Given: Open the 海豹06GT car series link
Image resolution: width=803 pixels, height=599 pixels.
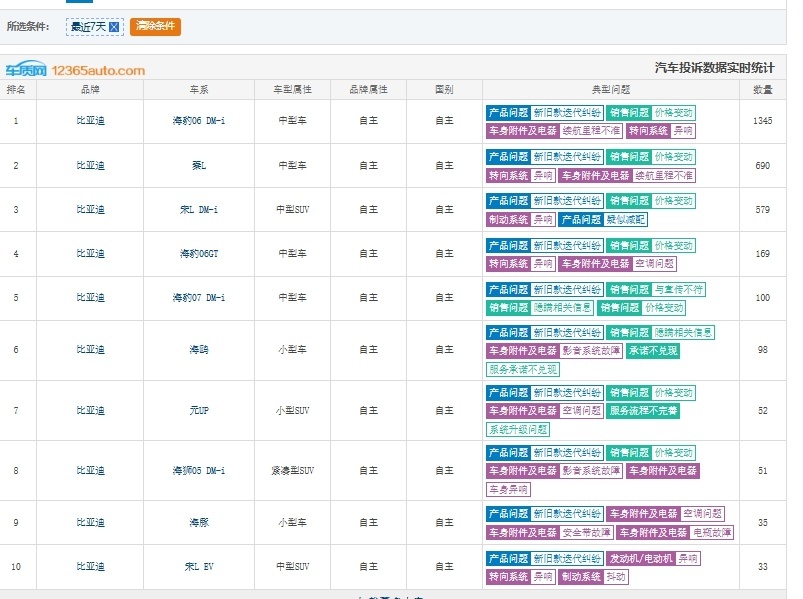Looking at the screenshot, I should (x=199, y=253).
